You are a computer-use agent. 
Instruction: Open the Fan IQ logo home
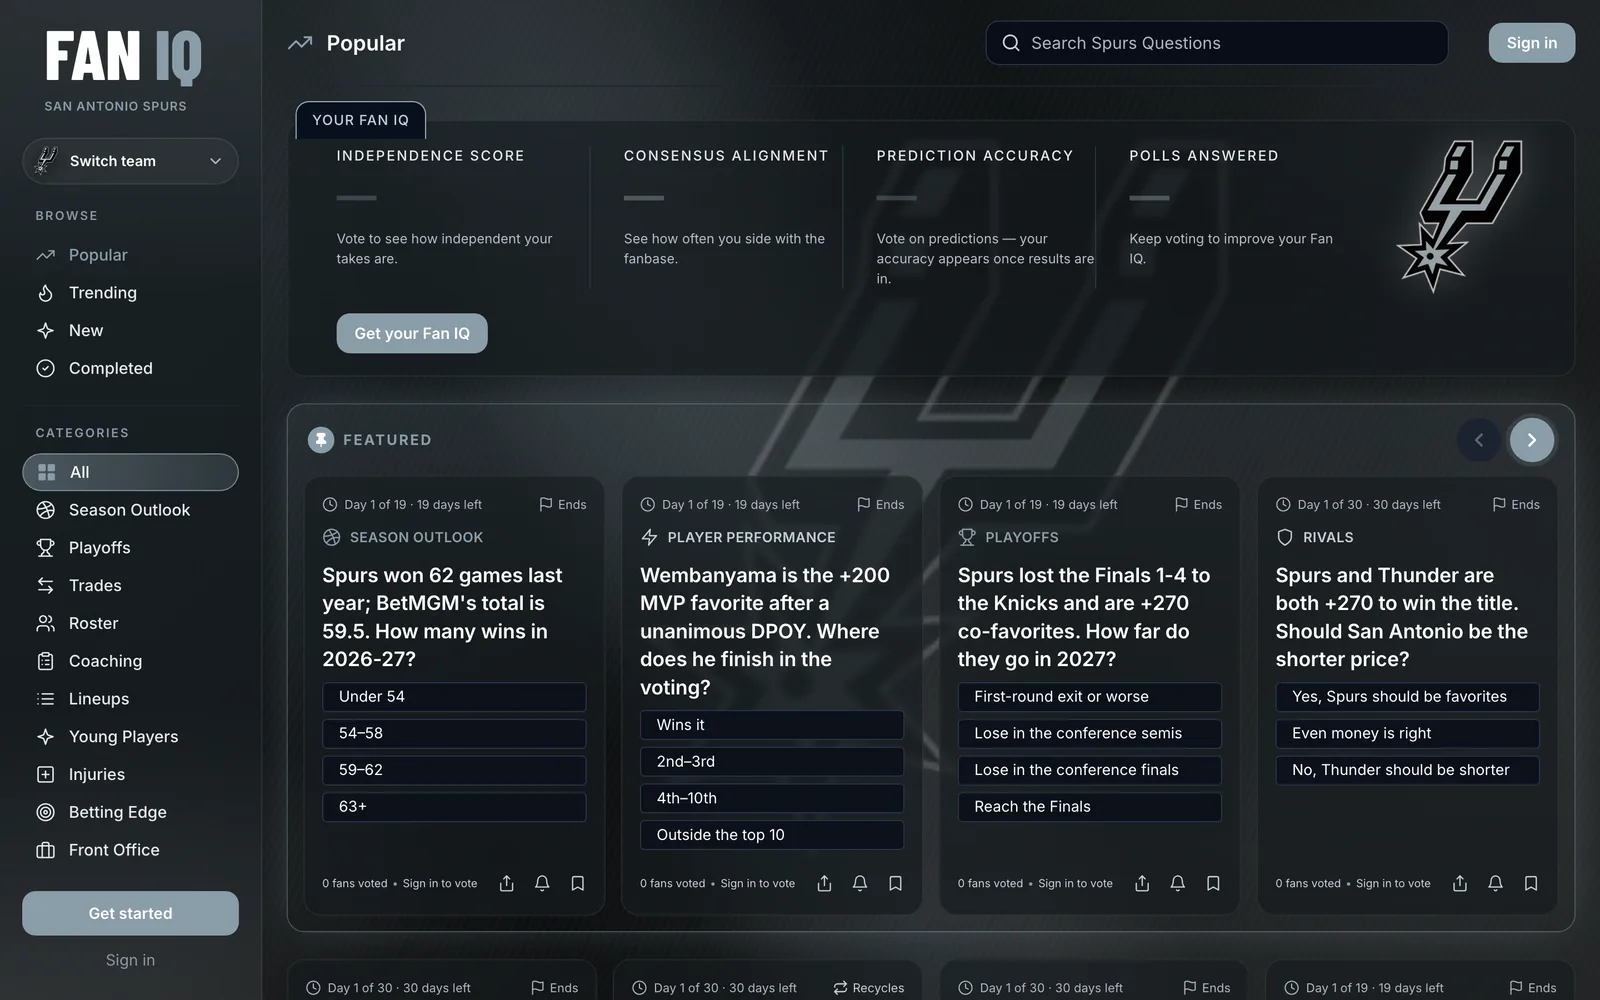pyautogui.click(x=123, y=57)
